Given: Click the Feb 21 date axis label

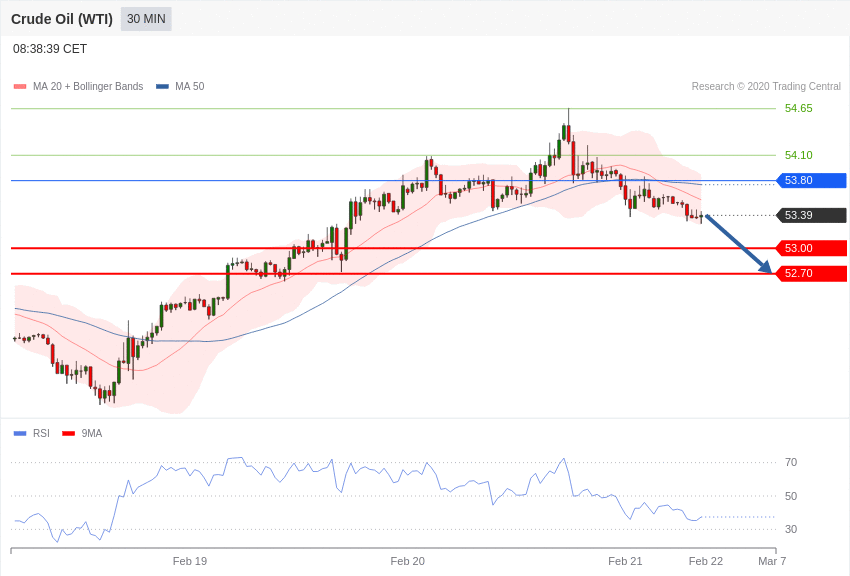Looking at the screenshot, I should (x=625, y=561).
